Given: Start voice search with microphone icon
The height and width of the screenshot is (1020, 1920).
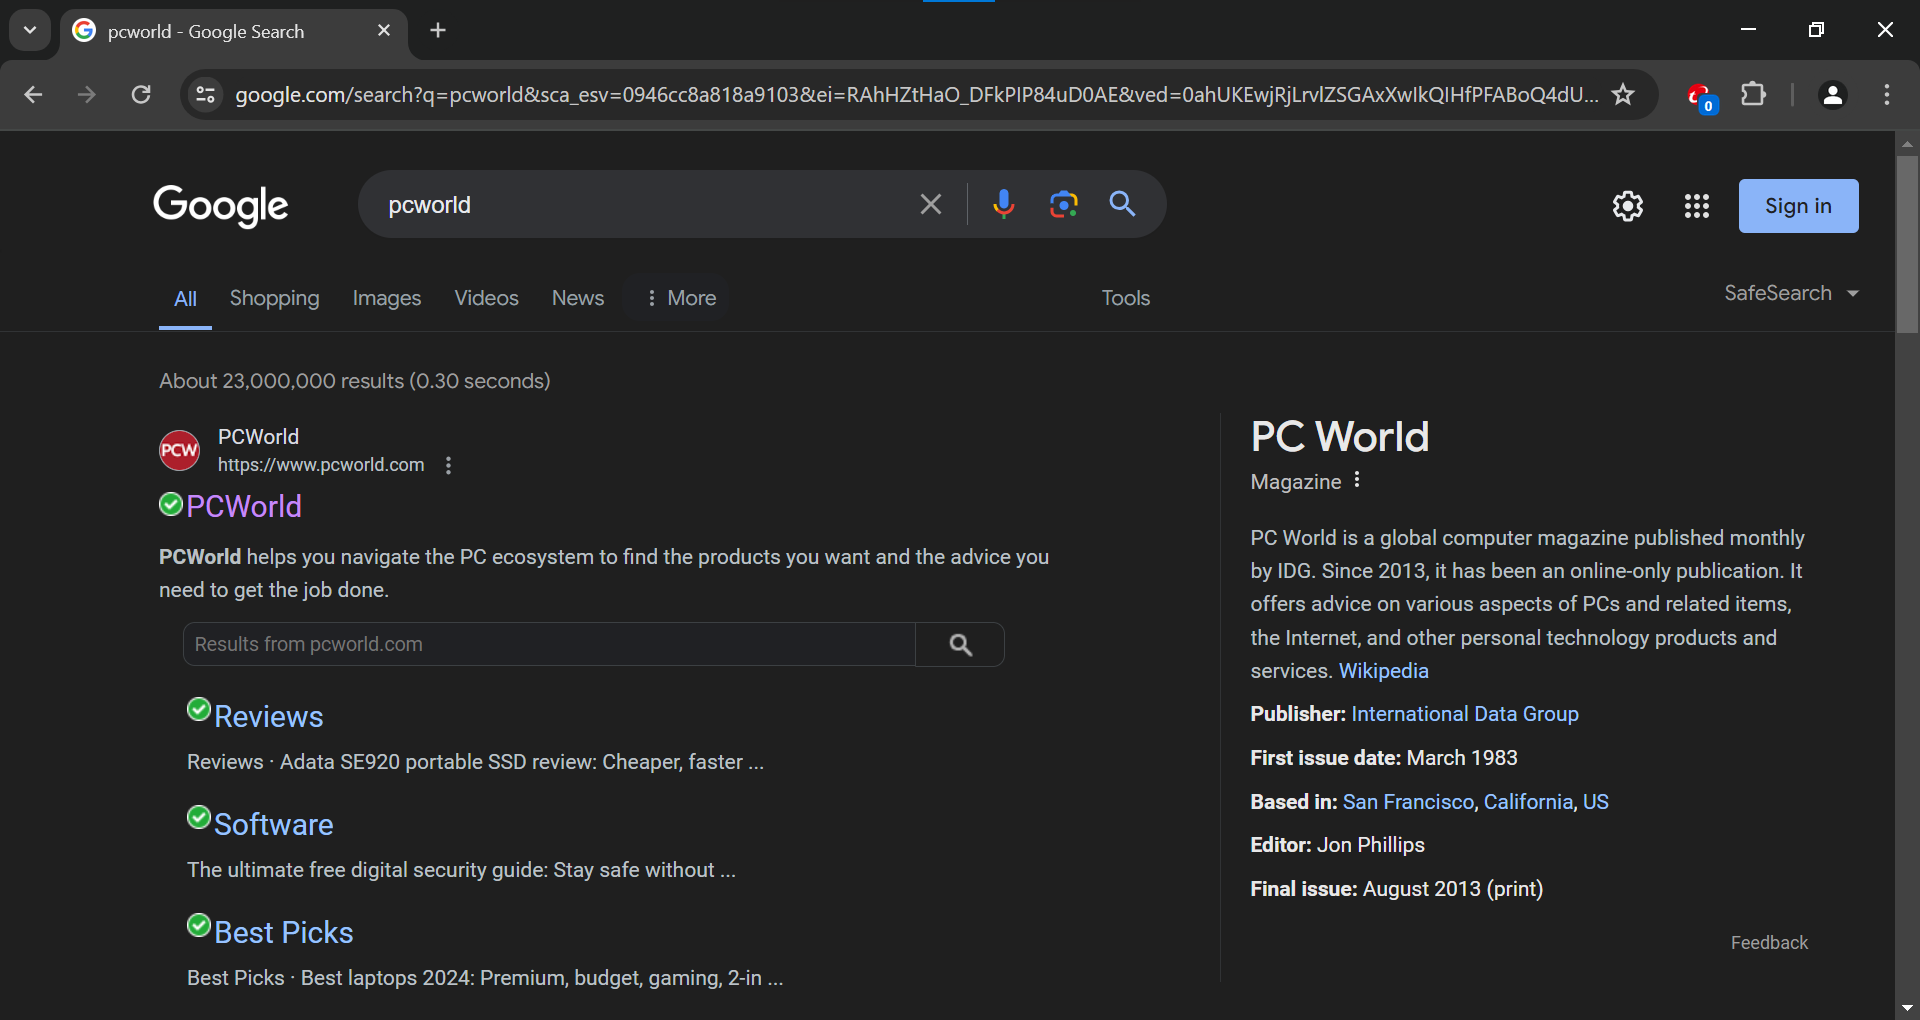Looking at the screenshot, I should [x=1003, y=204].
